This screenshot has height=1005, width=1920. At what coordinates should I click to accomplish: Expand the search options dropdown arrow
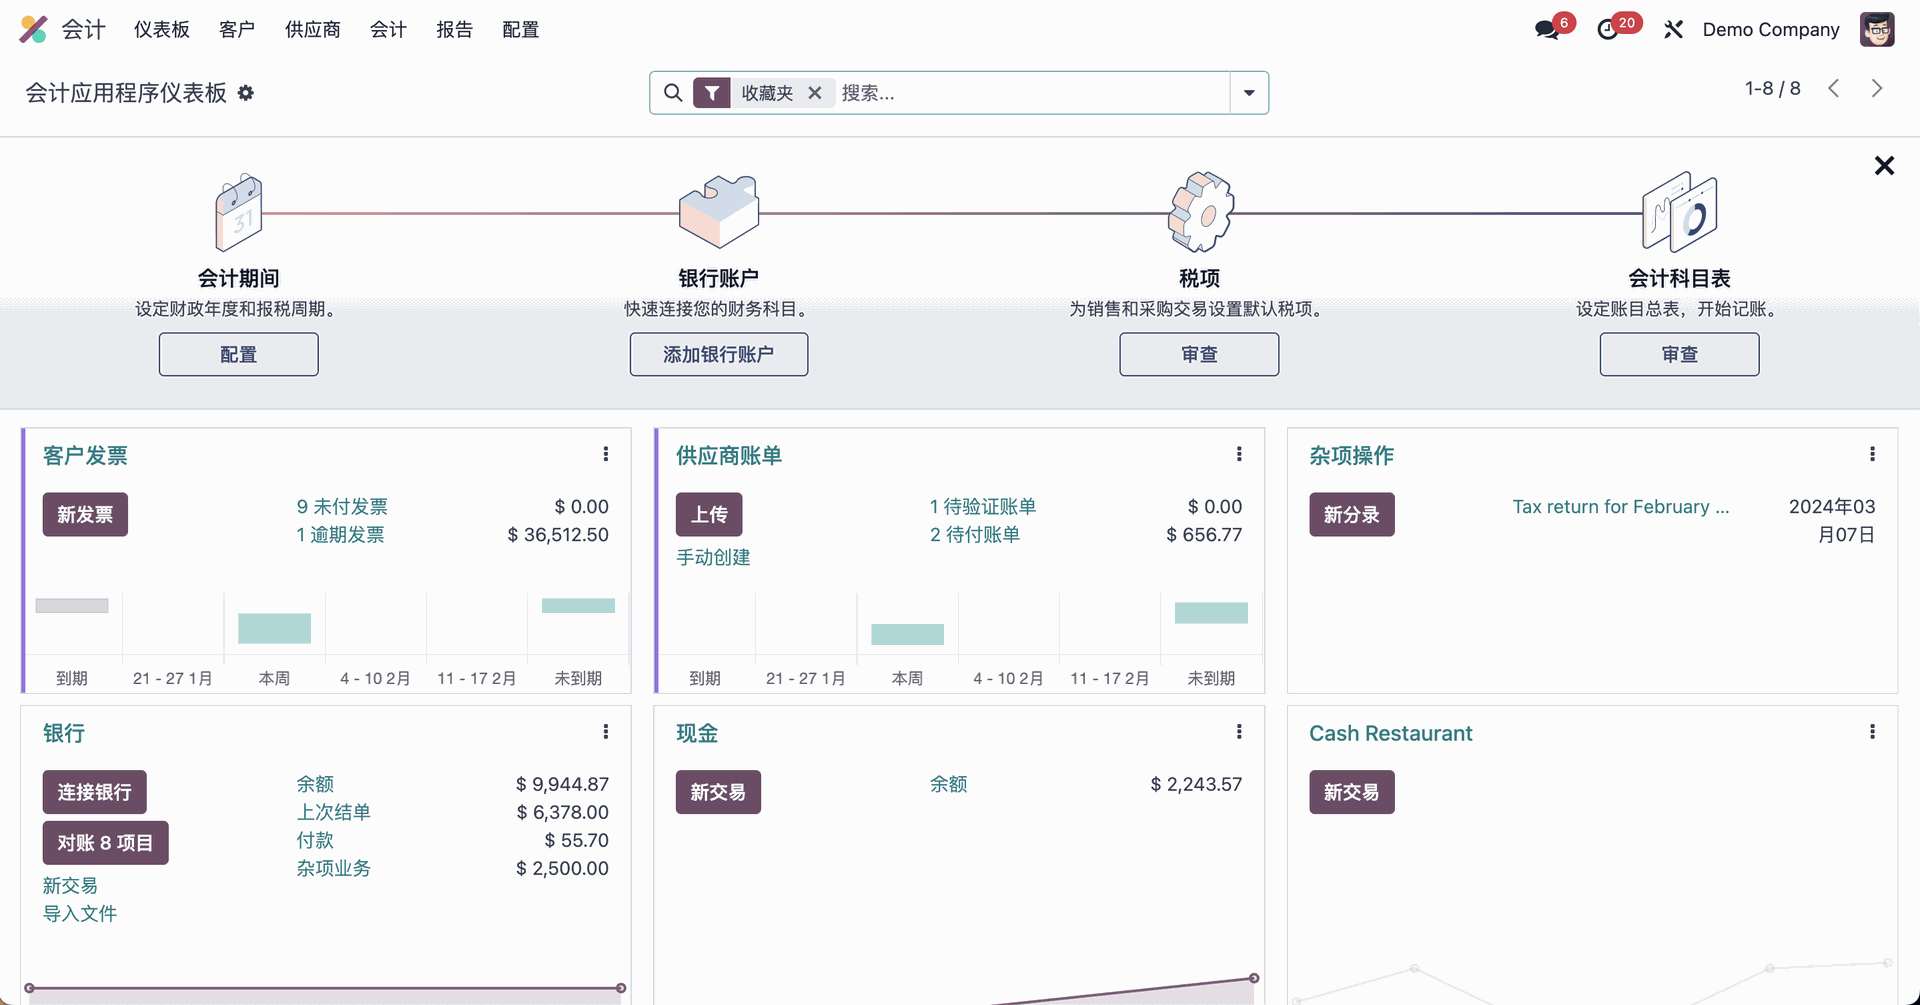1249,93
